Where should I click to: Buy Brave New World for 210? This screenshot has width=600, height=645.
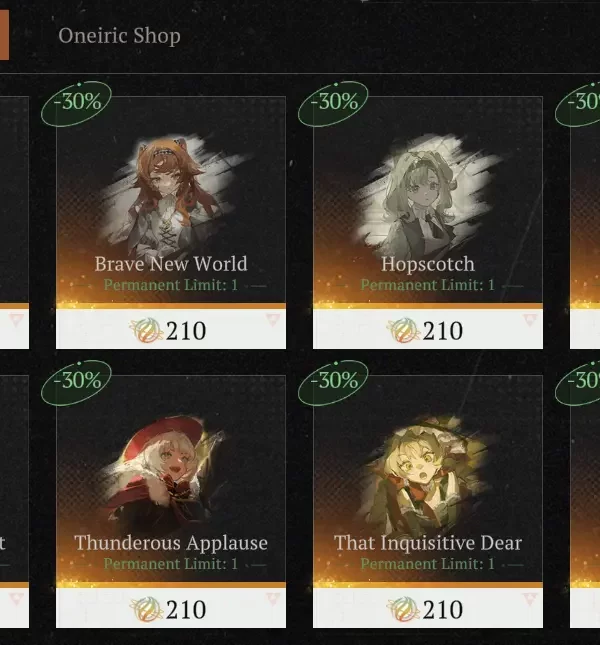click(171, 329)
